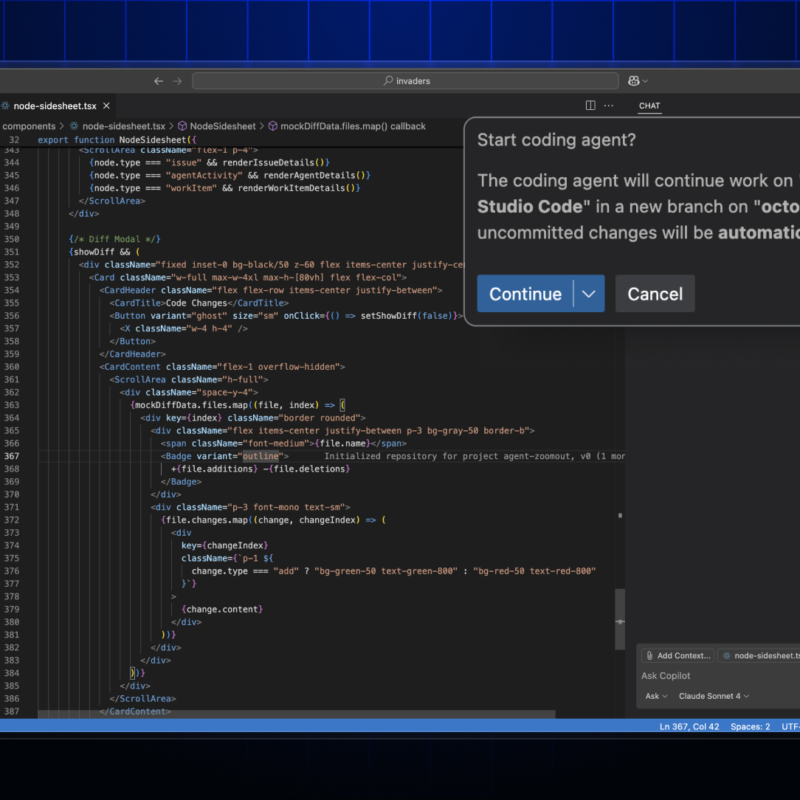Go back with the left arrow
Image resolution: width=800 pixels, height=800 pixels.
158,81
